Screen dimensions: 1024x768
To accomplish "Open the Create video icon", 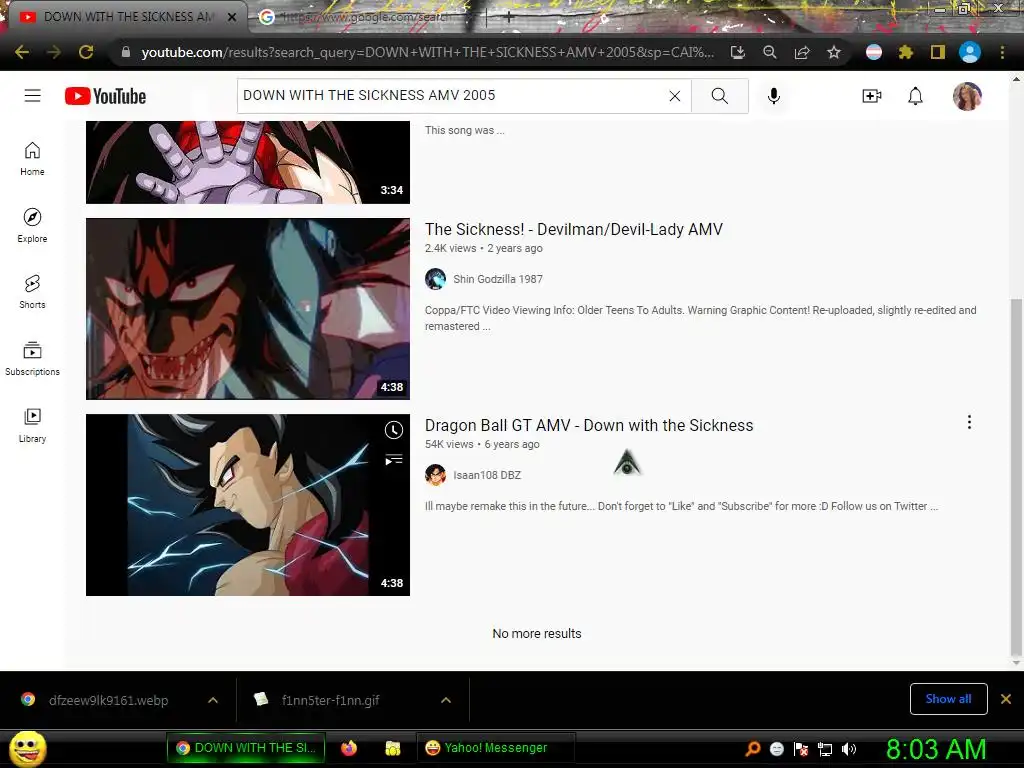I will point(872,96).
